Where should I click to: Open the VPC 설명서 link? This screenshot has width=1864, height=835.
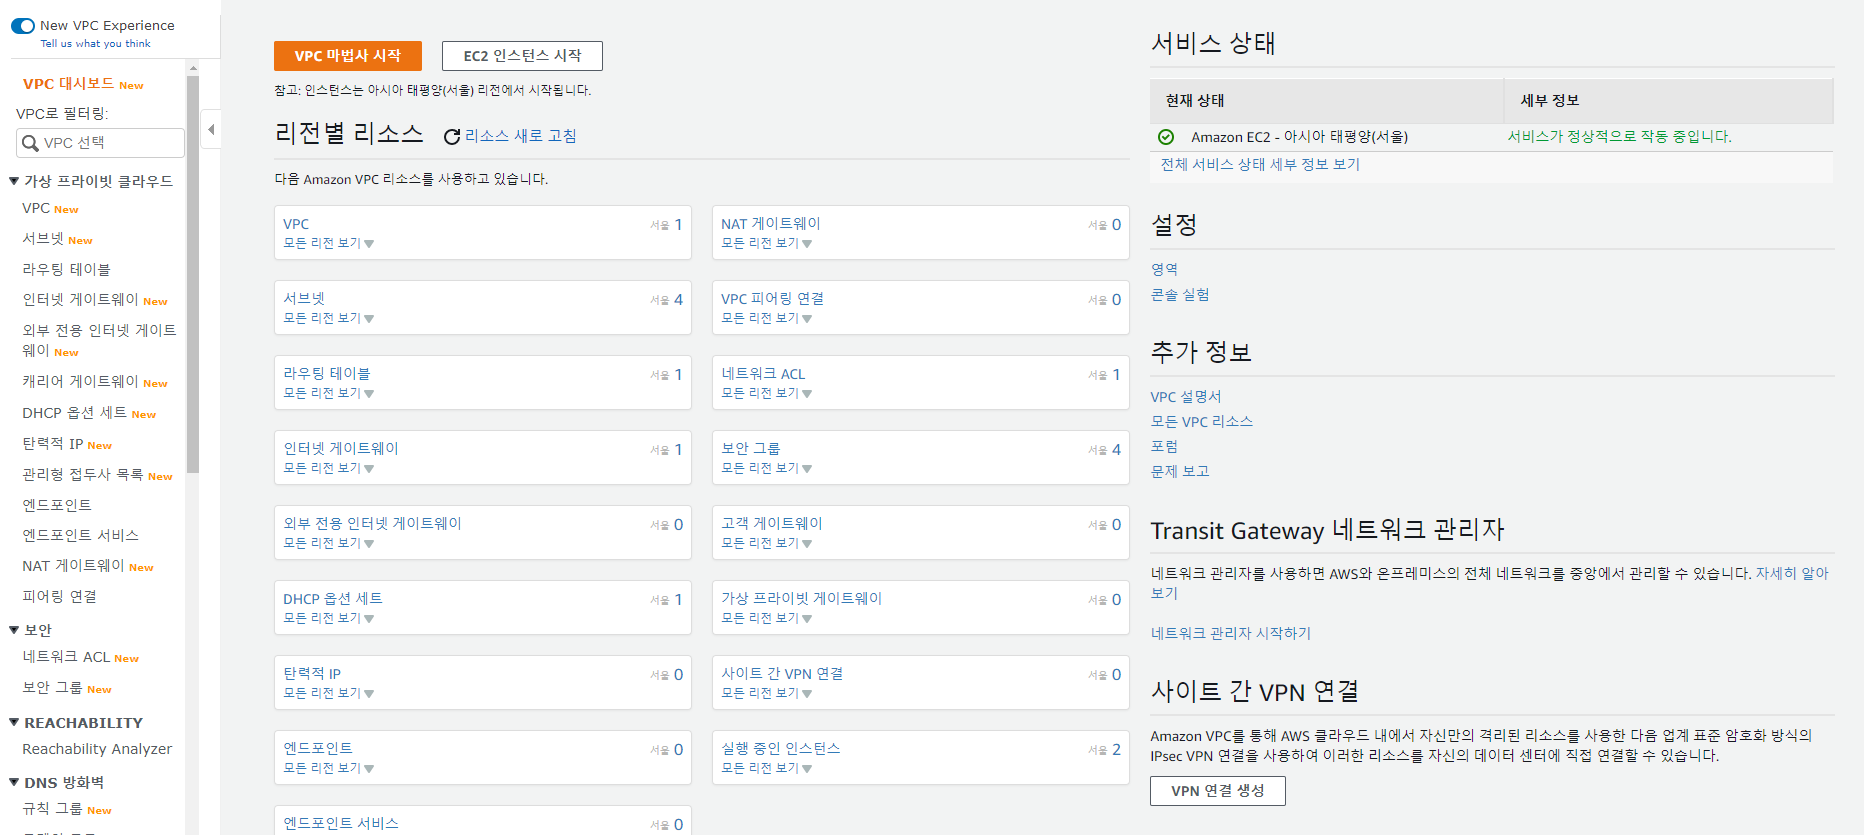[1186, 397]
